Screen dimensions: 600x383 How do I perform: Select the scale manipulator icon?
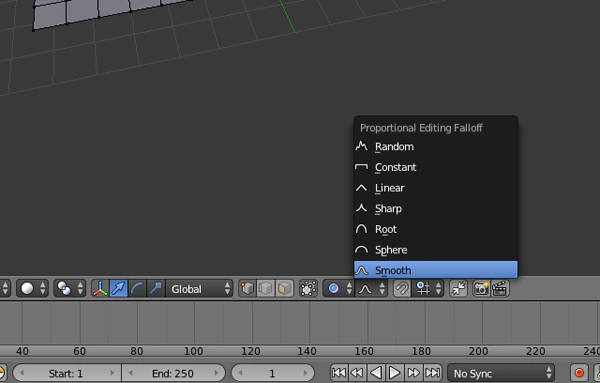(x=156, y=288)
